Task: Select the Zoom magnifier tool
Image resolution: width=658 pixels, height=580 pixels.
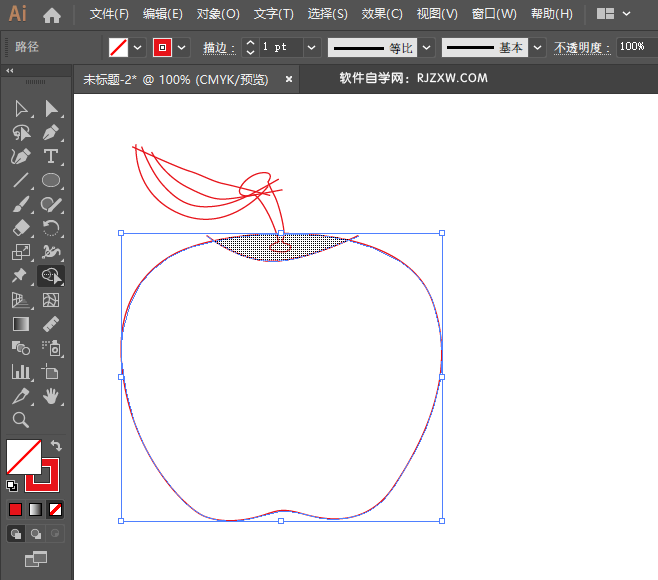Action: [x=21, y=420]
